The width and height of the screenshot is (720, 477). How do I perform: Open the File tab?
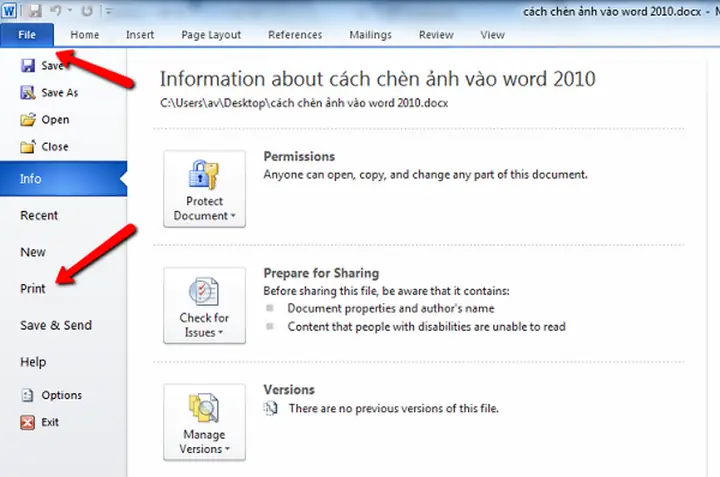(27, 35)
